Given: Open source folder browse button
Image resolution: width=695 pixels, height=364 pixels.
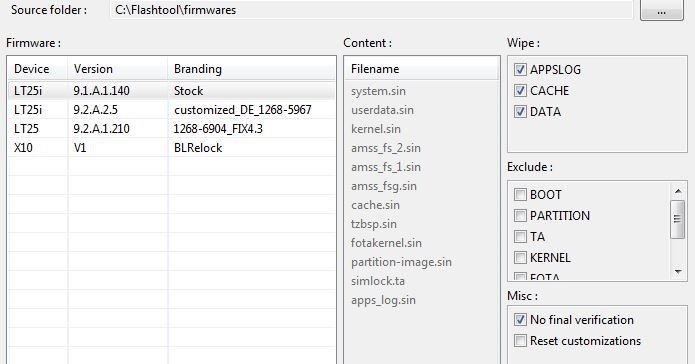Looking at the screenshot, I should click(661, 10).
